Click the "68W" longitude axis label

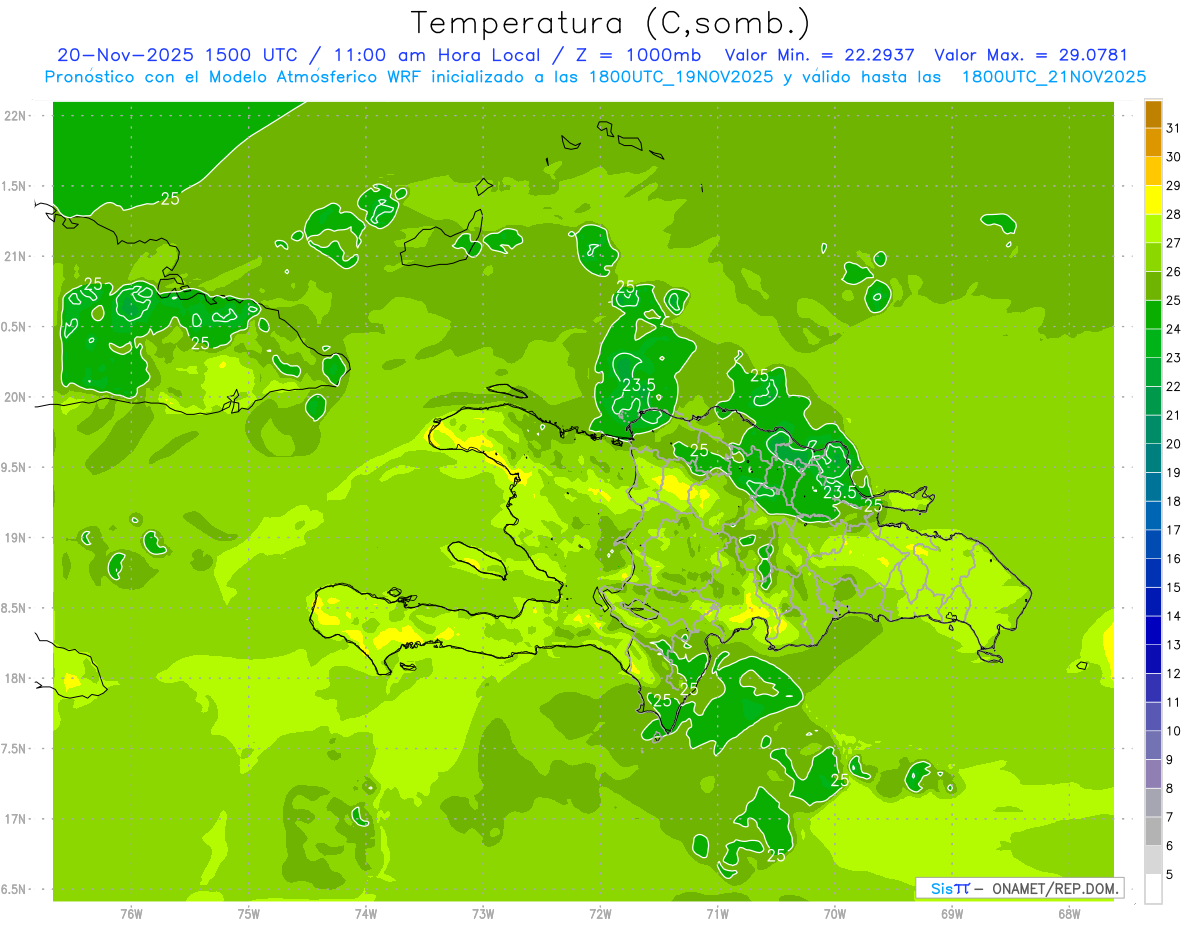click(1068, 914)
